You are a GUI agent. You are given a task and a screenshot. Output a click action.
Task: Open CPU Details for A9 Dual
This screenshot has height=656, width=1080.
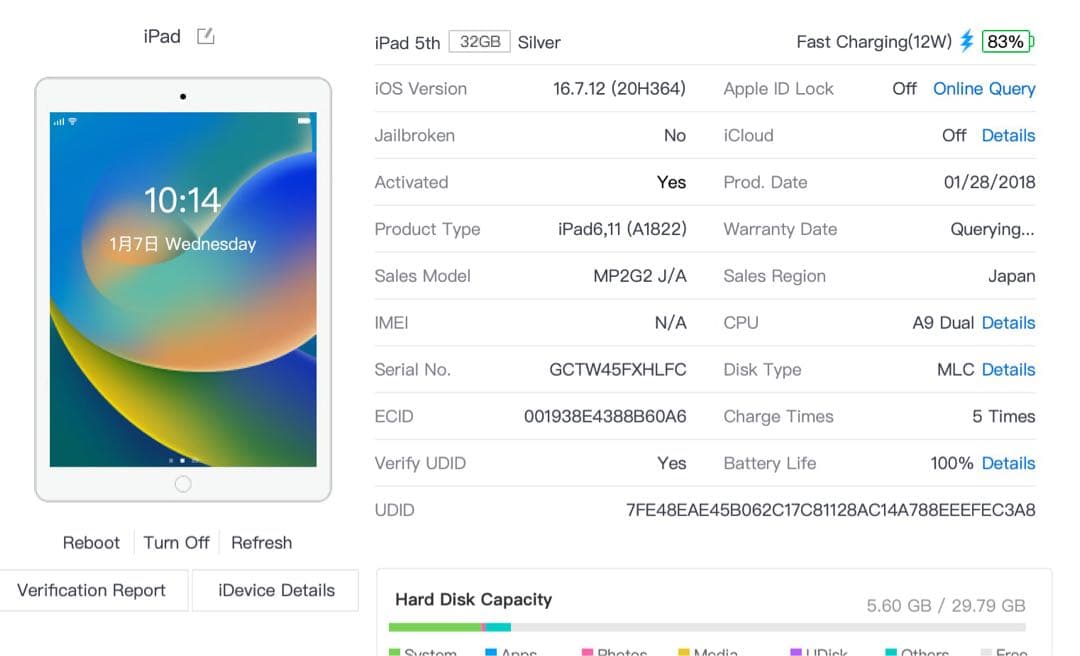(1008, 322)
